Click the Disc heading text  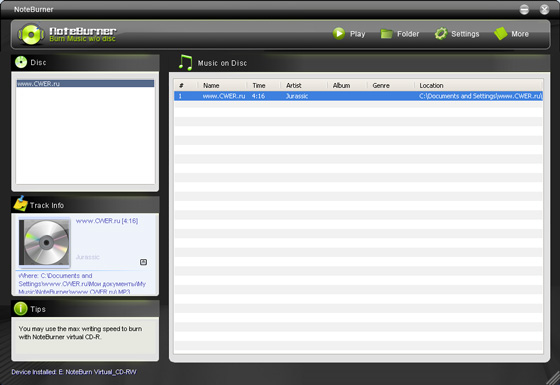(38, 62)
